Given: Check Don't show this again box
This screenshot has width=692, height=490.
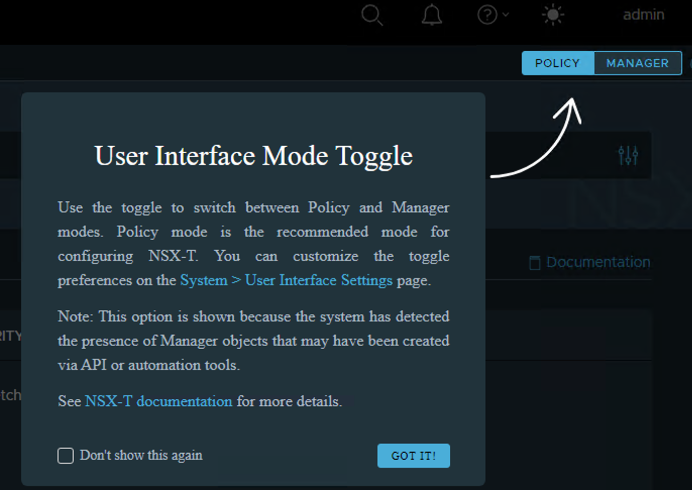Looking at the screenshot, I should 66,456.
